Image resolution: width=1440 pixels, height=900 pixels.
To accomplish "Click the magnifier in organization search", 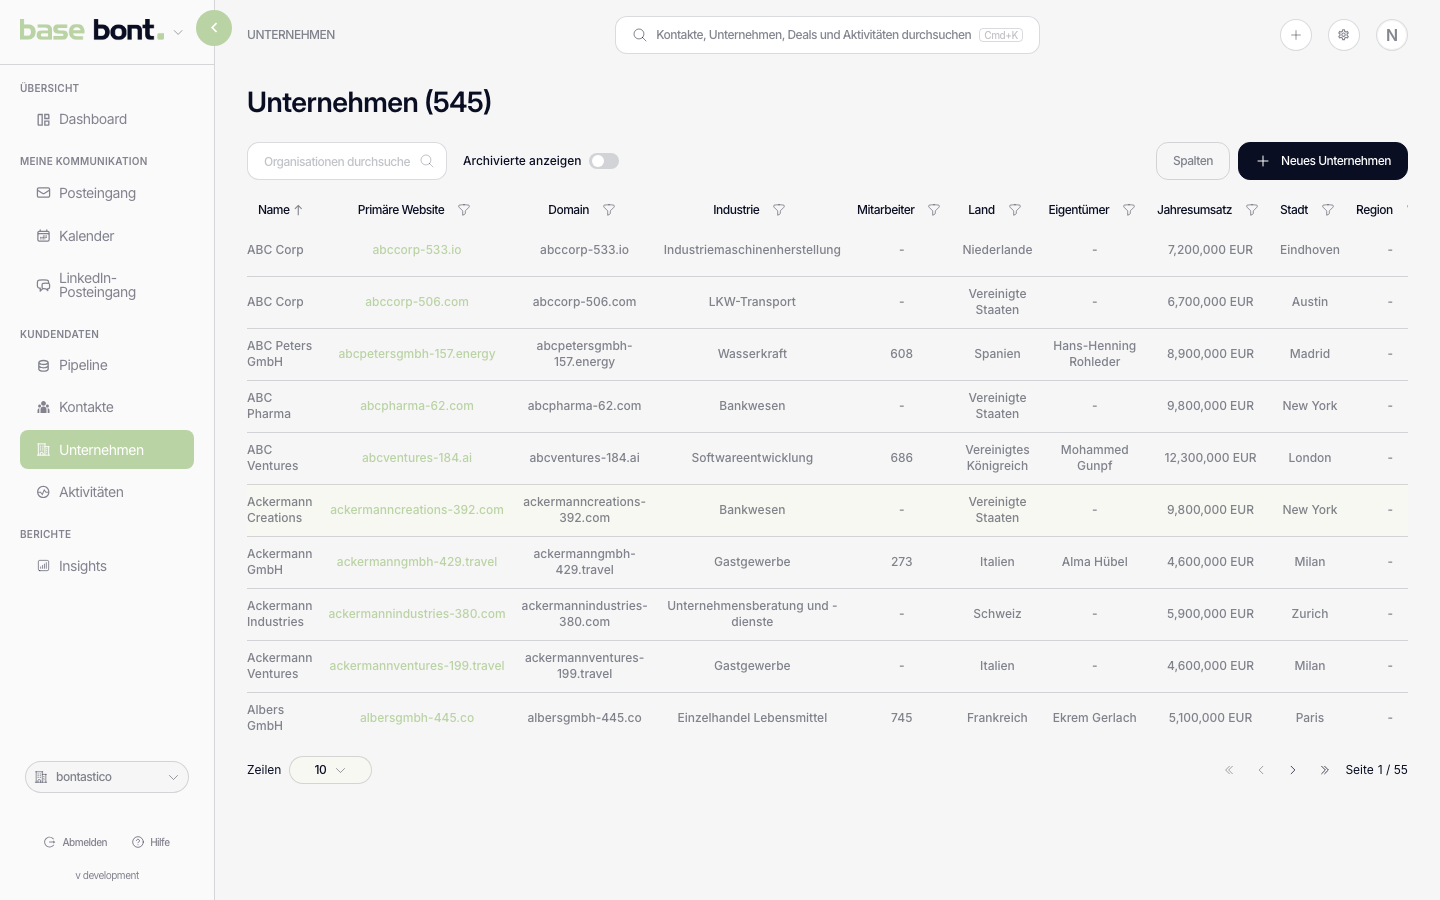I will (x=427, y=161).
